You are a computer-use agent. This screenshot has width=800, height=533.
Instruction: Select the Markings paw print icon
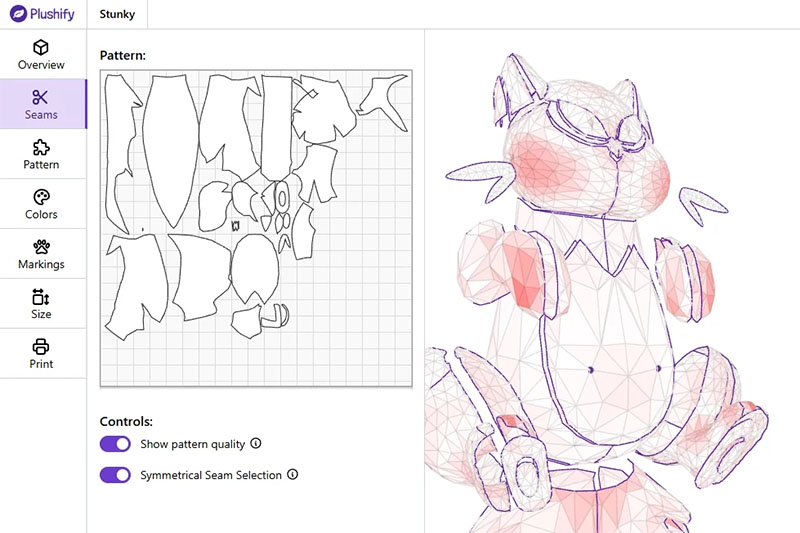tap(41, 247)
